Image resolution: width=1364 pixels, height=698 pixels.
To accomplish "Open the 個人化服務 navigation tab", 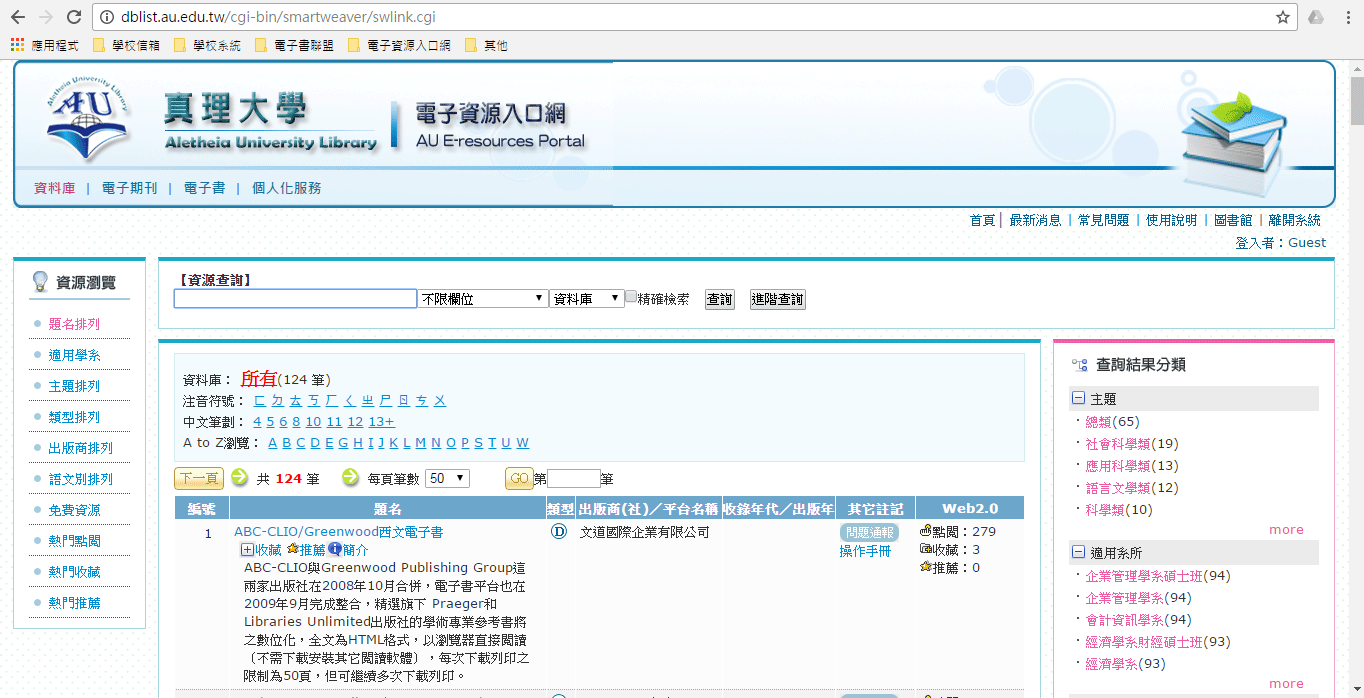I will (x=287, y=188).
